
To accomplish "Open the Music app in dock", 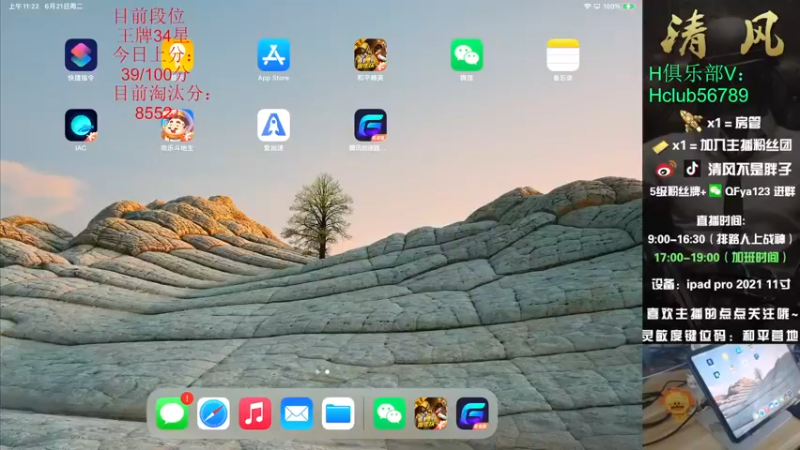I will coord(255,413).
